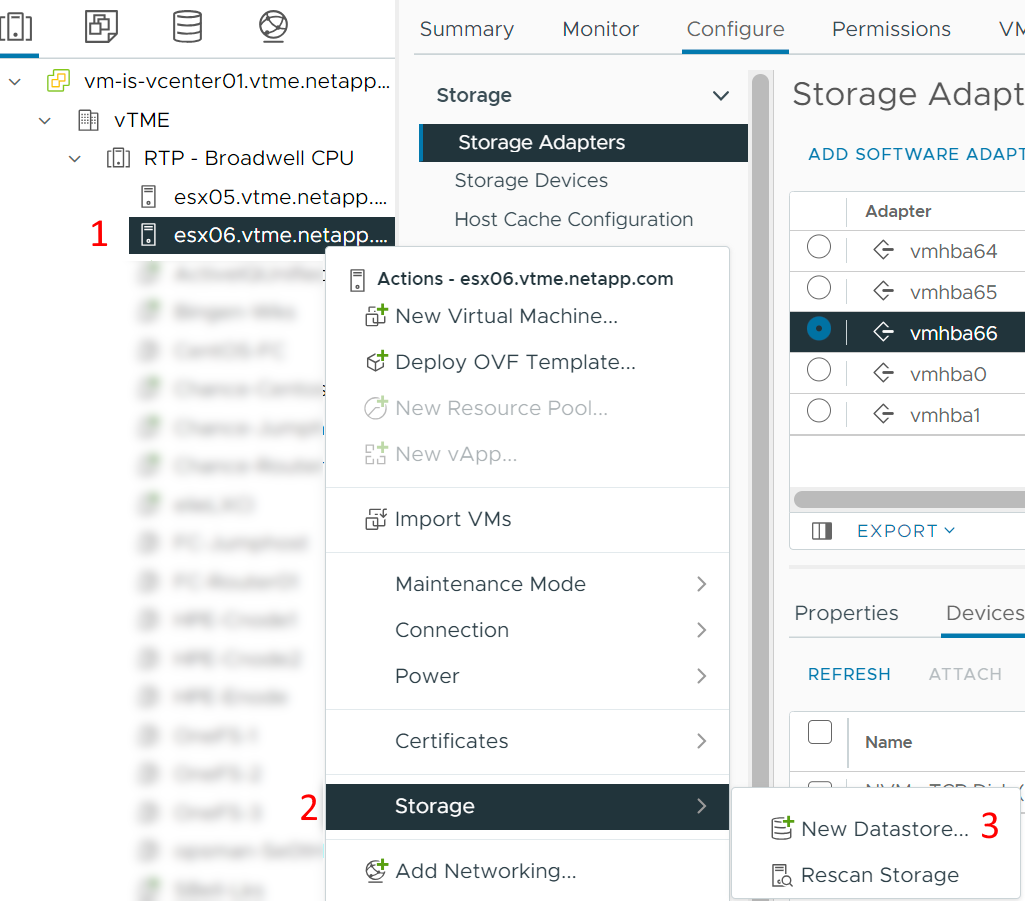Screen dimensions: 1025x901
Task: Click the Refresh link
Action: click(x=849, y=674)
